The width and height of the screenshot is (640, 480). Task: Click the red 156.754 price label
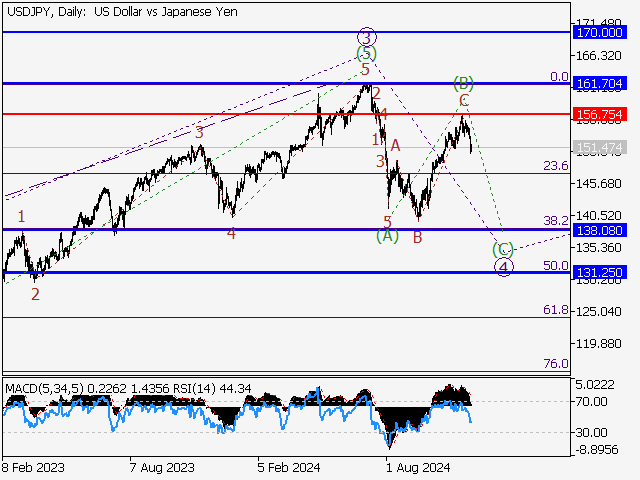coord(600,114)
